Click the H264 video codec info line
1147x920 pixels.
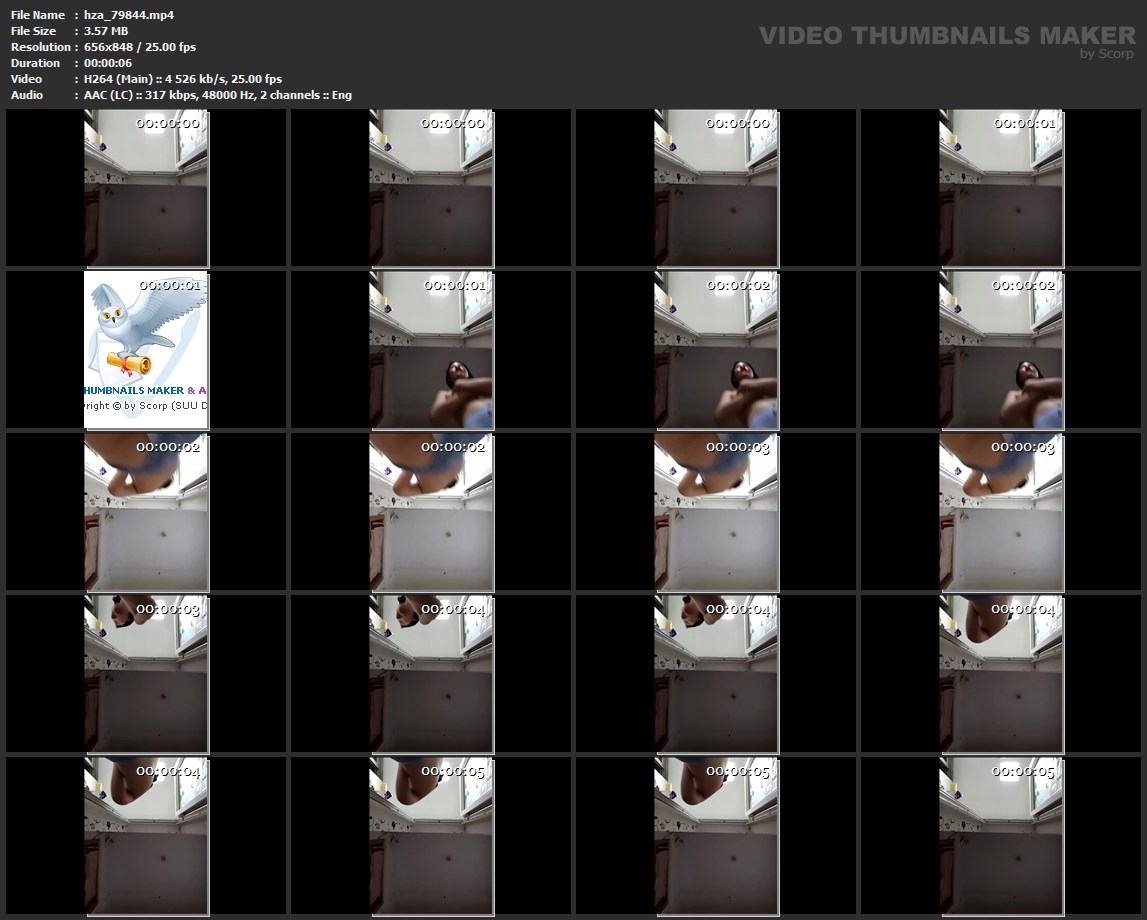pos(183,79)
